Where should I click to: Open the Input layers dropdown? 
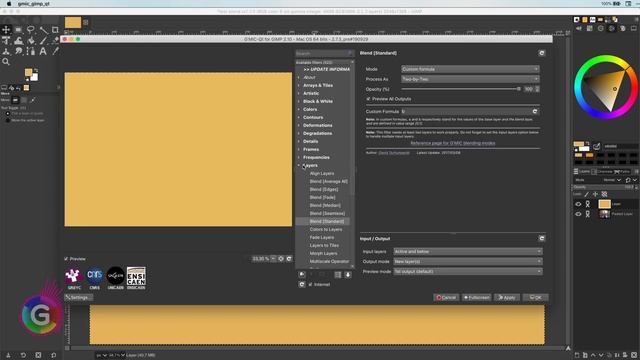click(468, 251)
